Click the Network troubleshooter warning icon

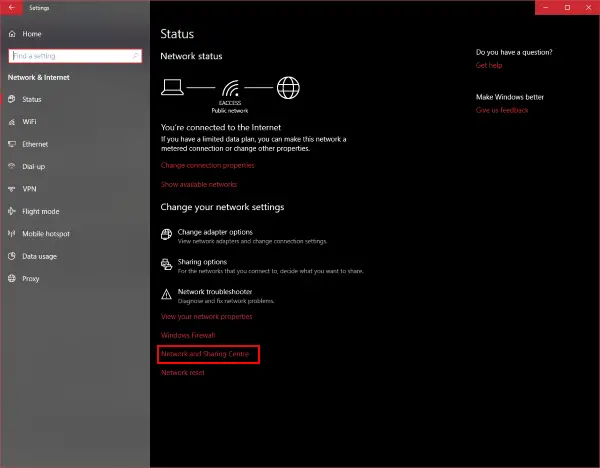click(x=166, y=294)
